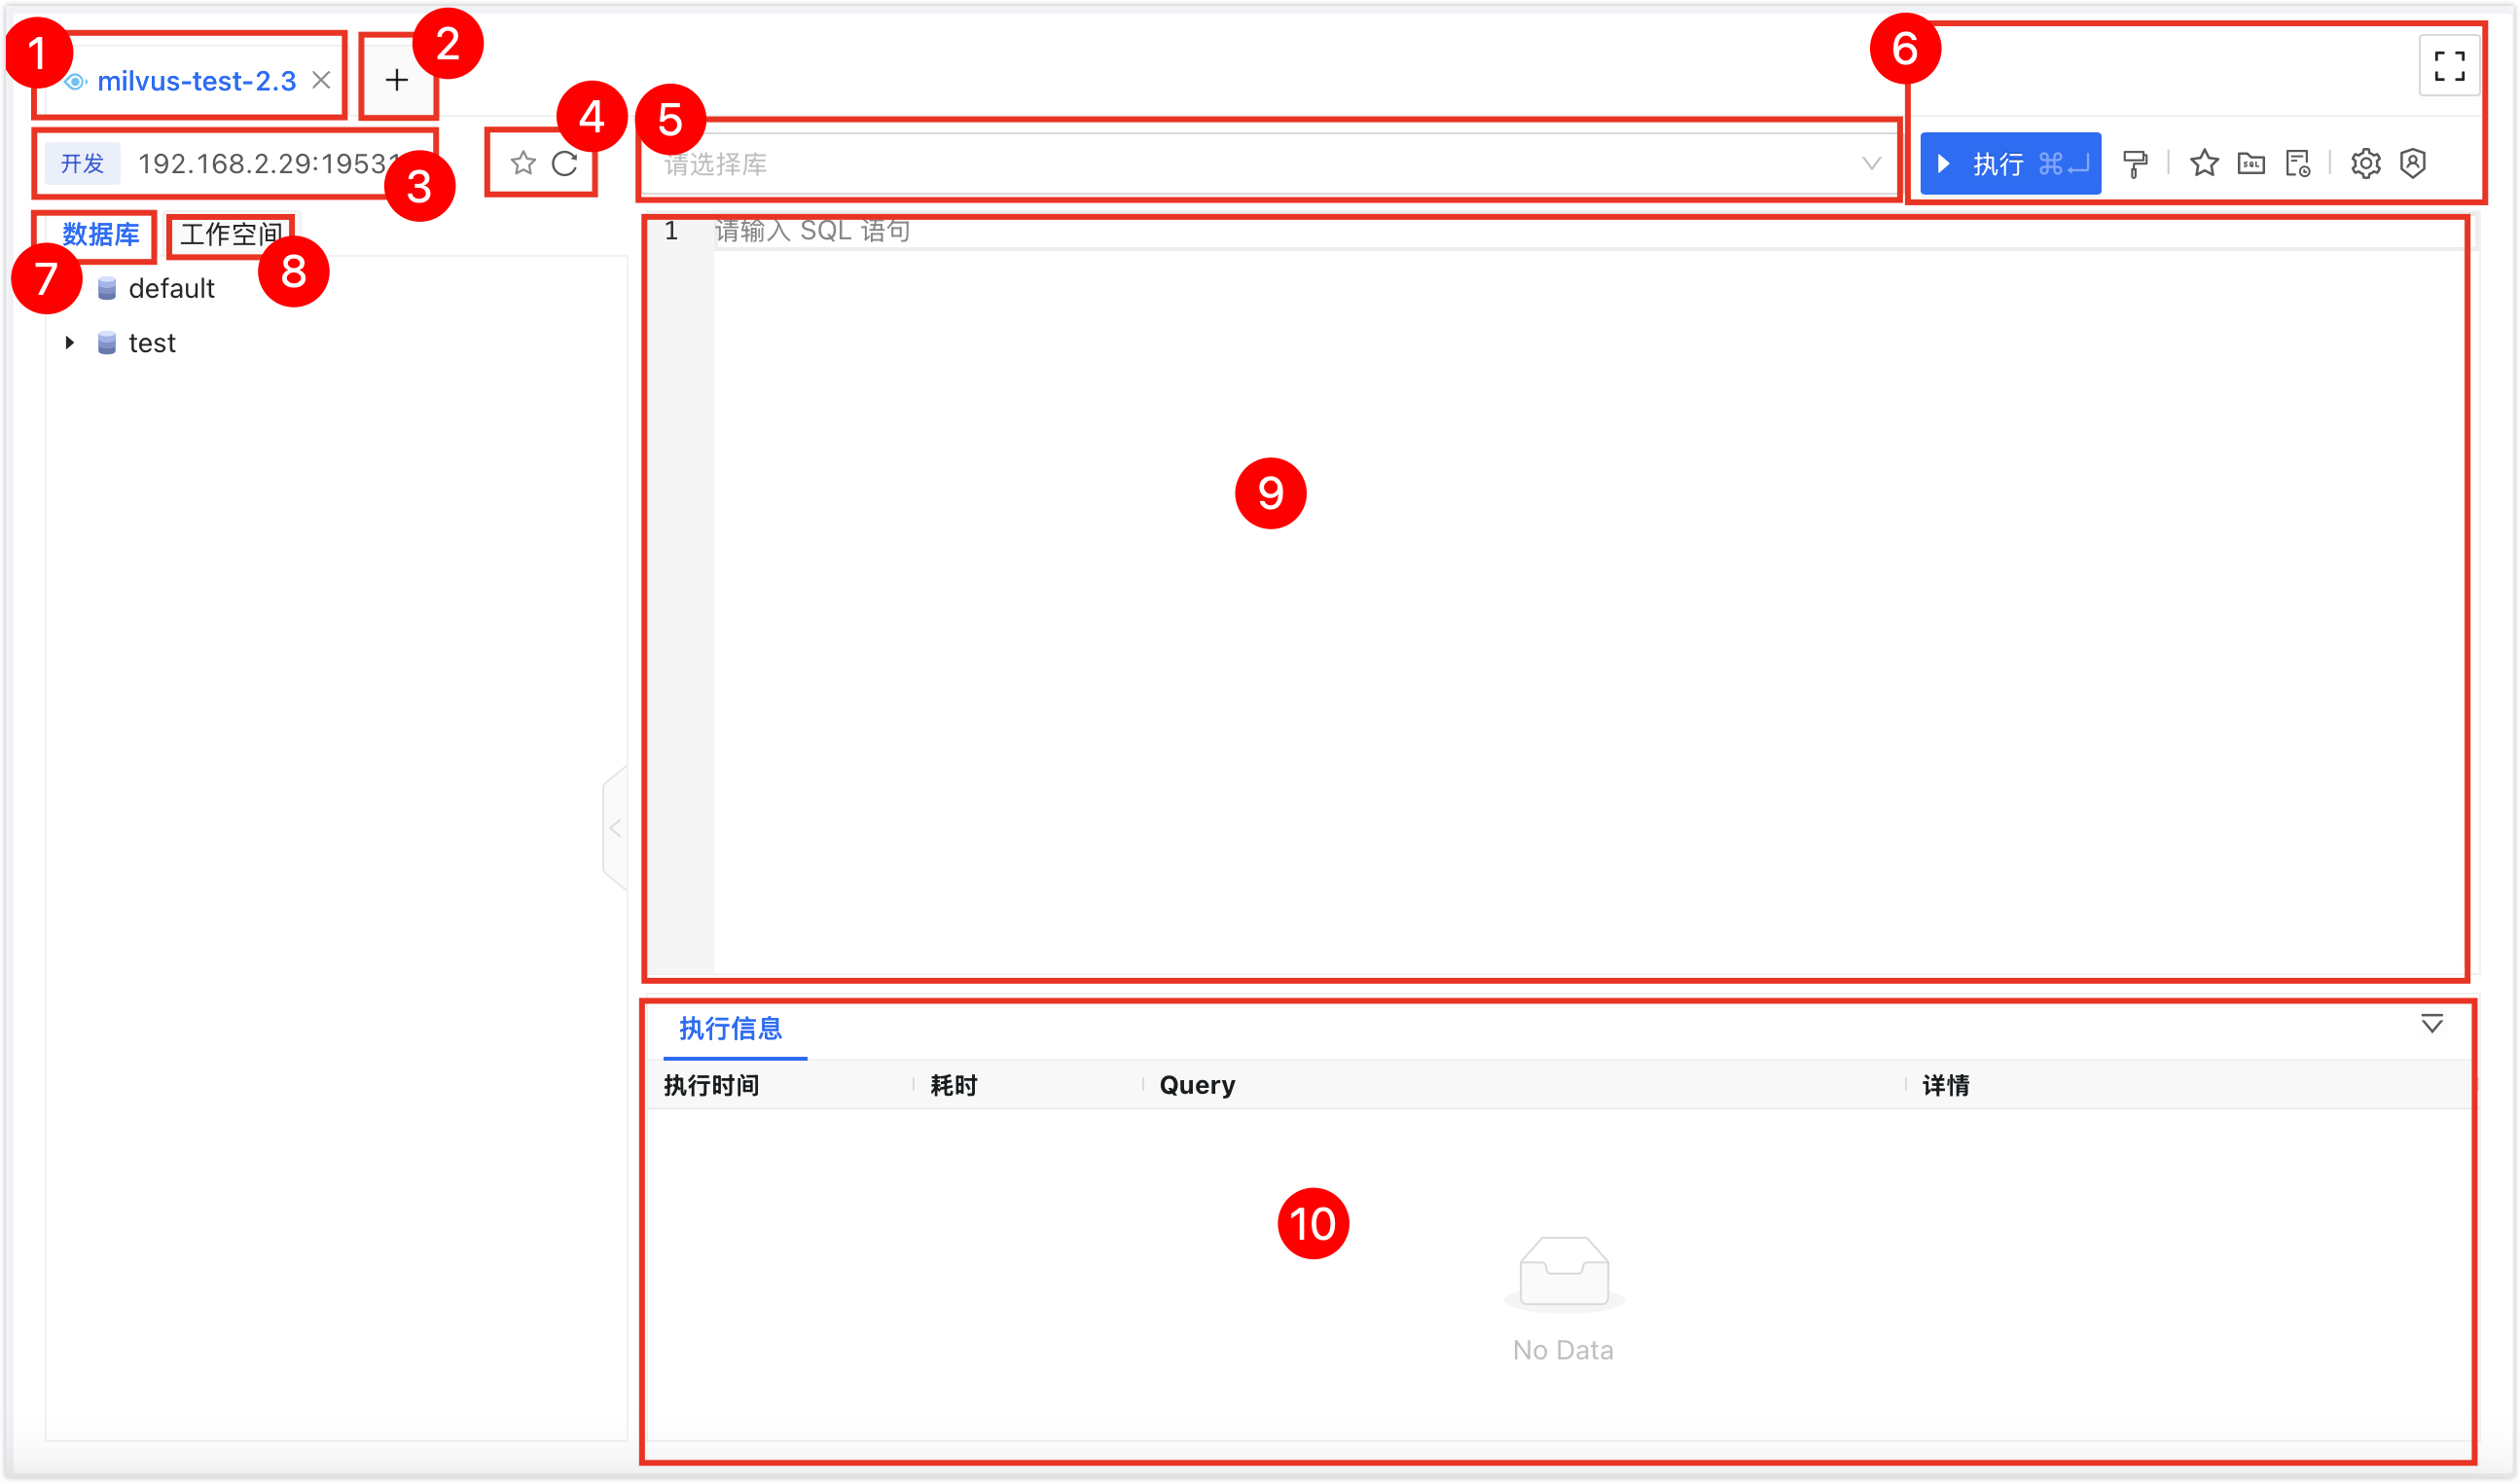The image size is (2520, 1483).
Task: Select the test database in the tree
Action: click(x=152, y=343)
